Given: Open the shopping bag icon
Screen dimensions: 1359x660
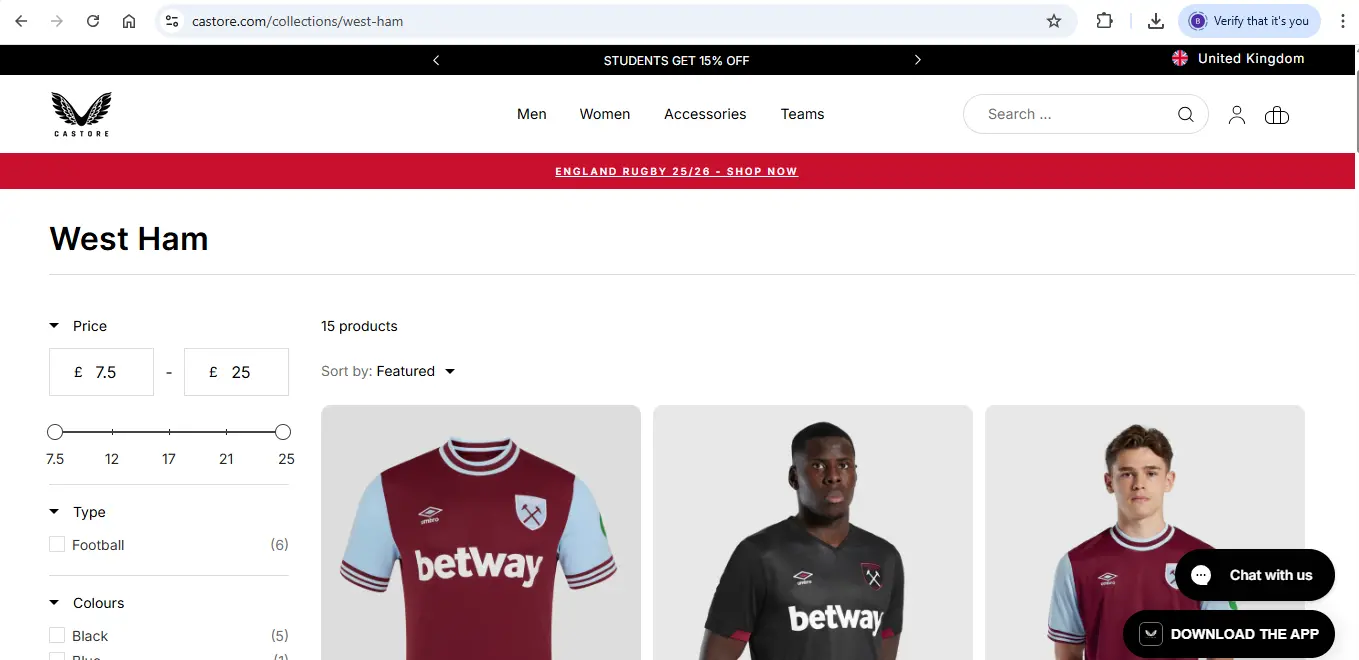Looking at the screenshot, I should (x=1277, y=115).
